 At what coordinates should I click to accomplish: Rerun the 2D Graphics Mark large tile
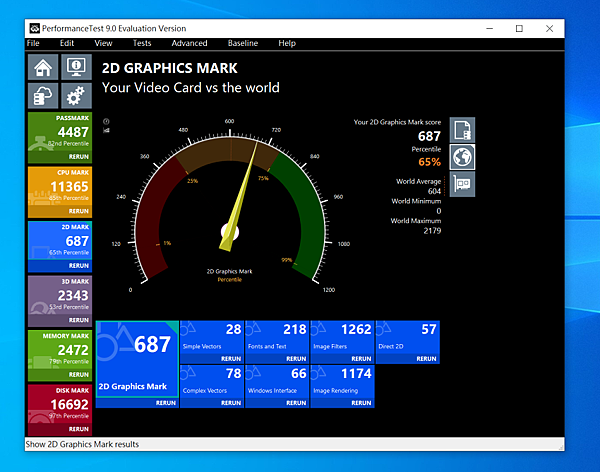point(165,403)
